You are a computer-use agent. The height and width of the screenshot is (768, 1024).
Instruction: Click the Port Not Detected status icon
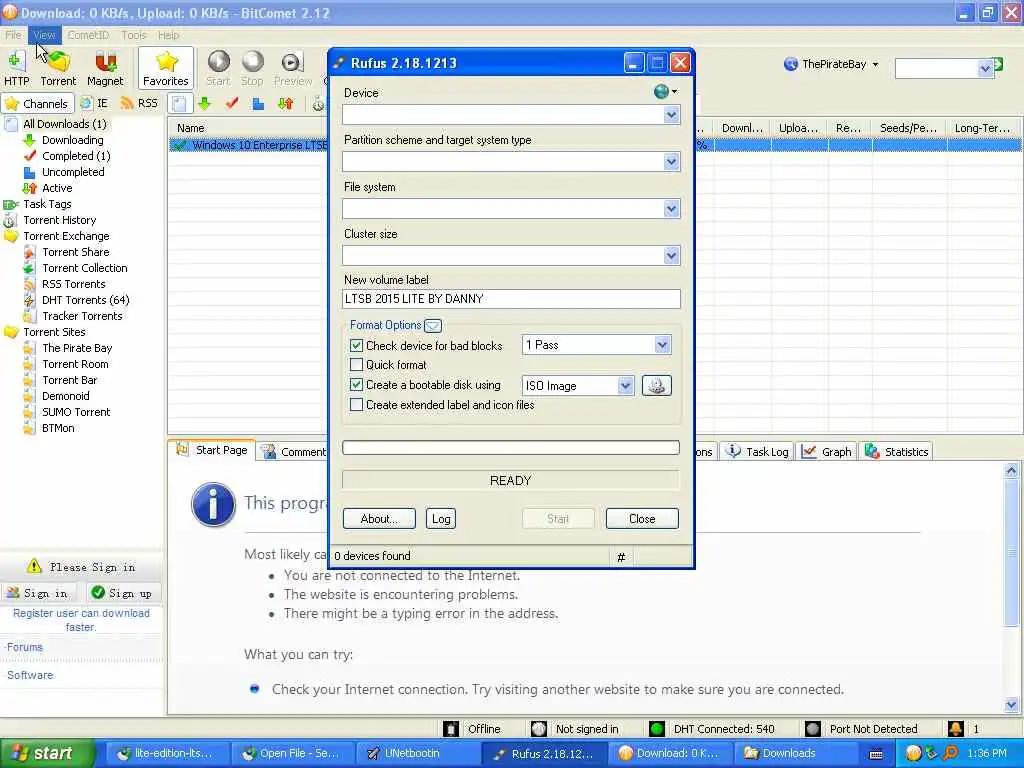tap(812, 729)
